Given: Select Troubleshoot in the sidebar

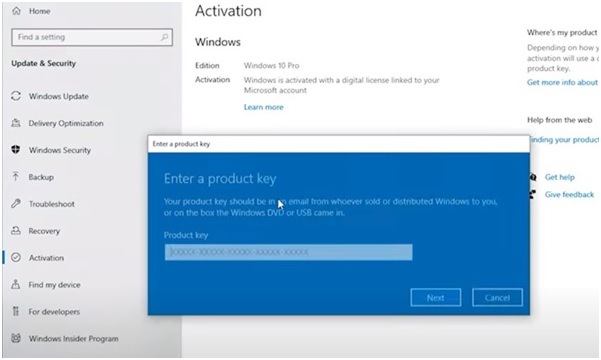Looking at the screenshot, I should coord(52,204).
